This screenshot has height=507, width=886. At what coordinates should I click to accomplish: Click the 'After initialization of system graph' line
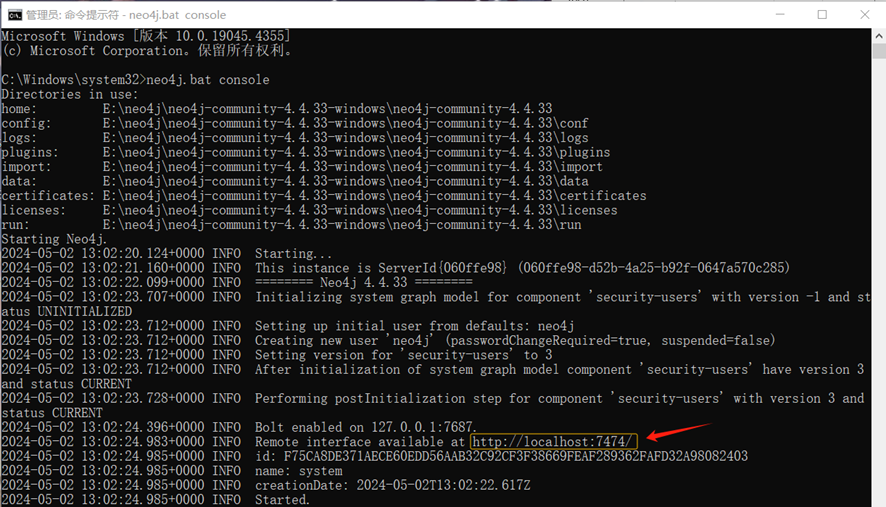(x=433, y=370)
